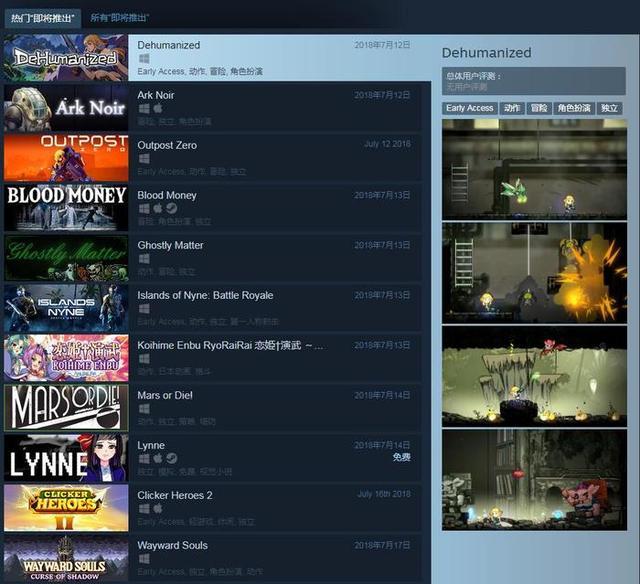Open the third Dehumanized screenshot of the green cave
Image resolution: width=640 pixels, height=584 pixels.
tap(534, 376)
